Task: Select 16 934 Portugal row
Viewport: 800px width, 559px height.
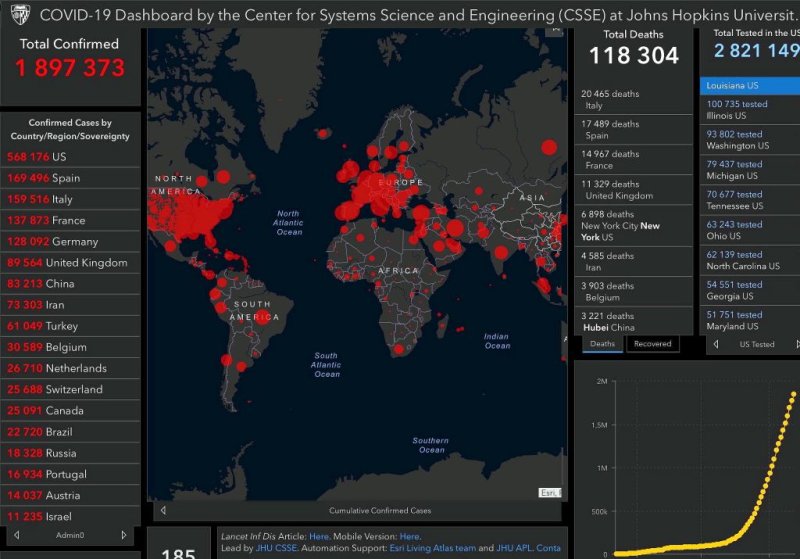Action: tap(70, 474)
